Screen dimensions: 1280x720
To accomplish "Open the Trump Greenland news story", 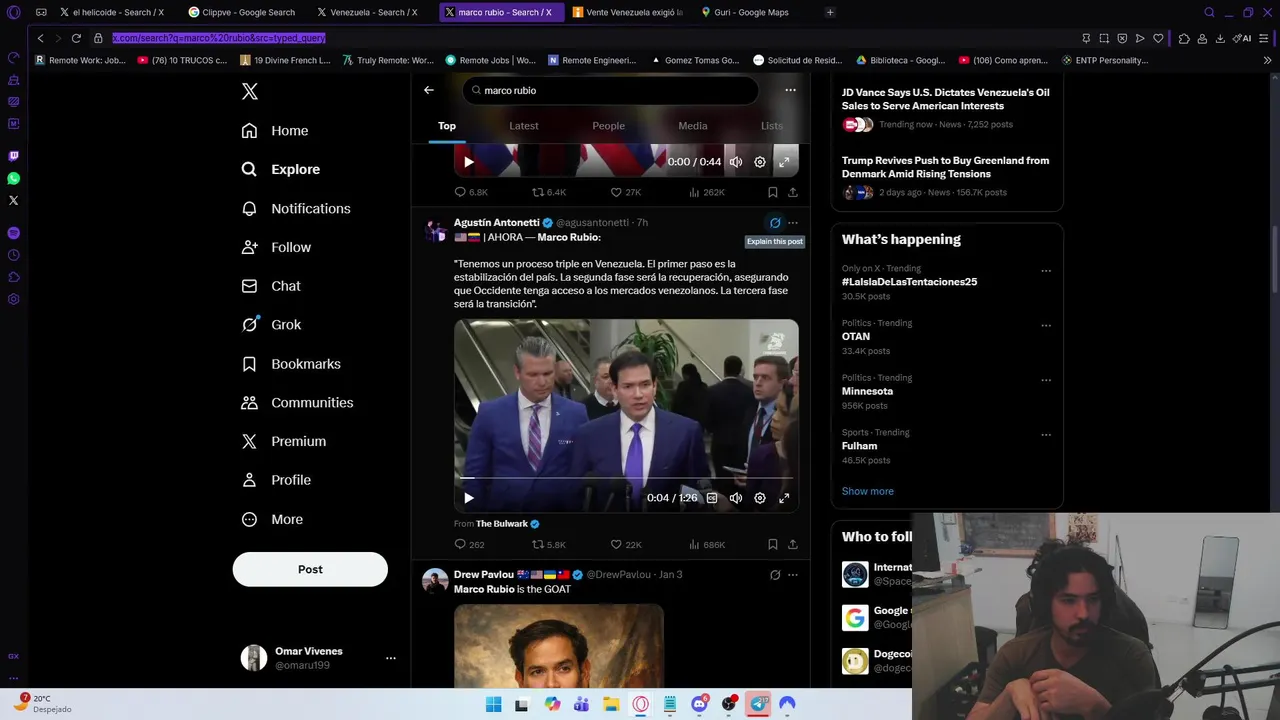I will [946, 175].
